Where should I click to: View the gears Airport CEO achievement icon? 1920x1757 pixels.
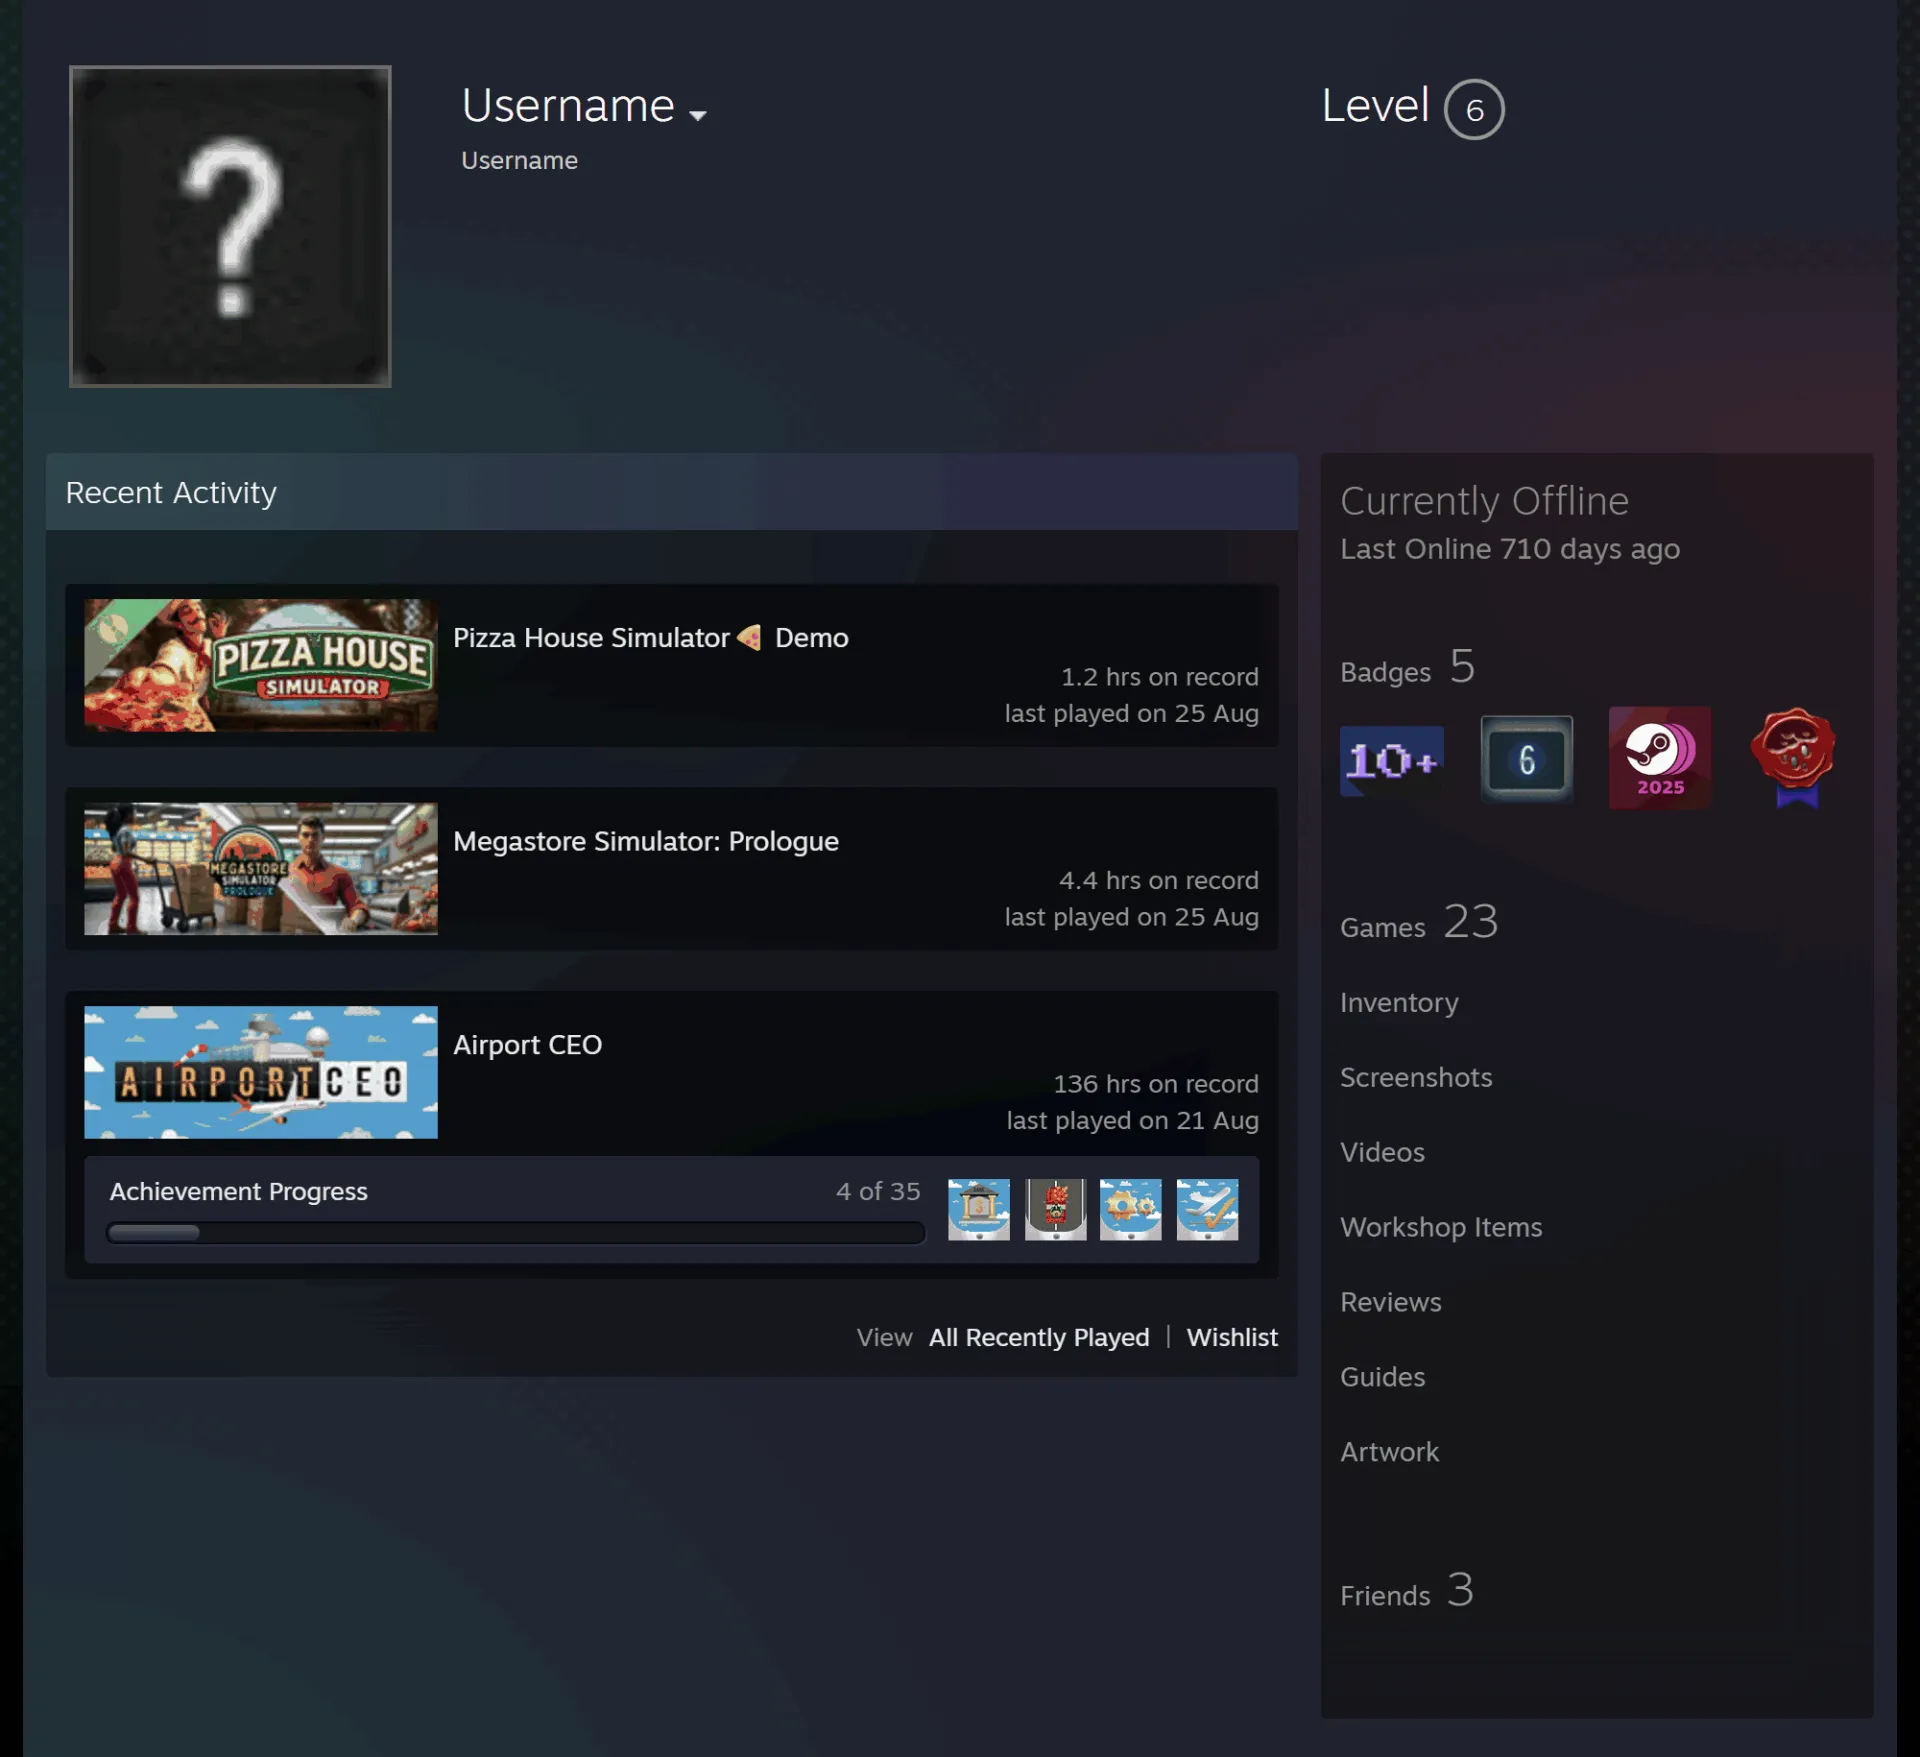(x=1130, y=1209)
